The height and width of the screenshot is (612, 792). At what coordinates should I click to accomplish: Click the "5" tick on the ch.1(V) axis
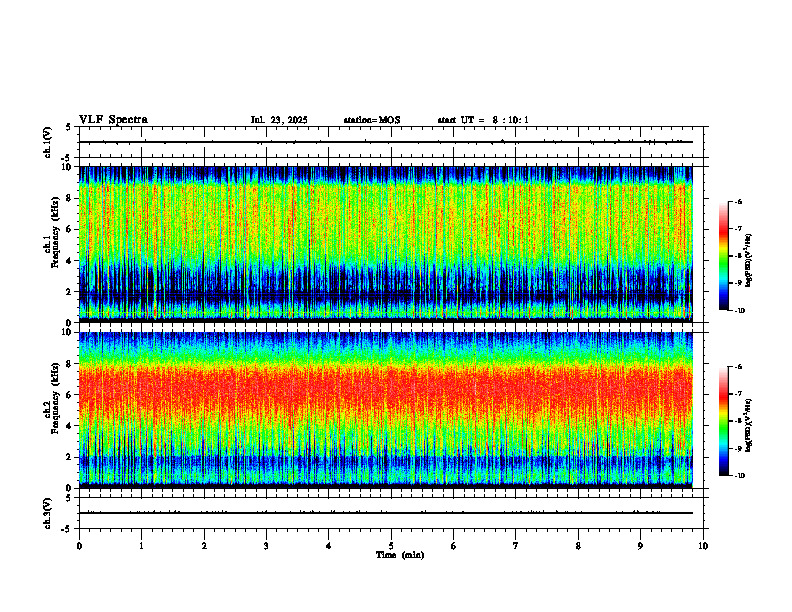click(70, 128)
